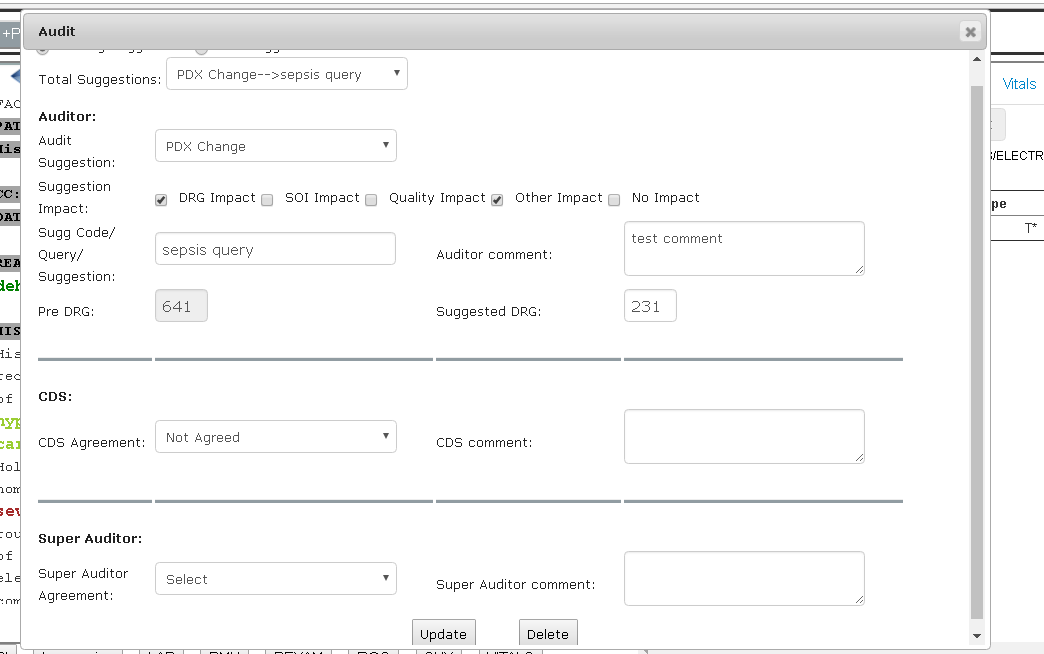Click the Update button
The width and height of the screenshot is (1044, 654).
point(443,633)
